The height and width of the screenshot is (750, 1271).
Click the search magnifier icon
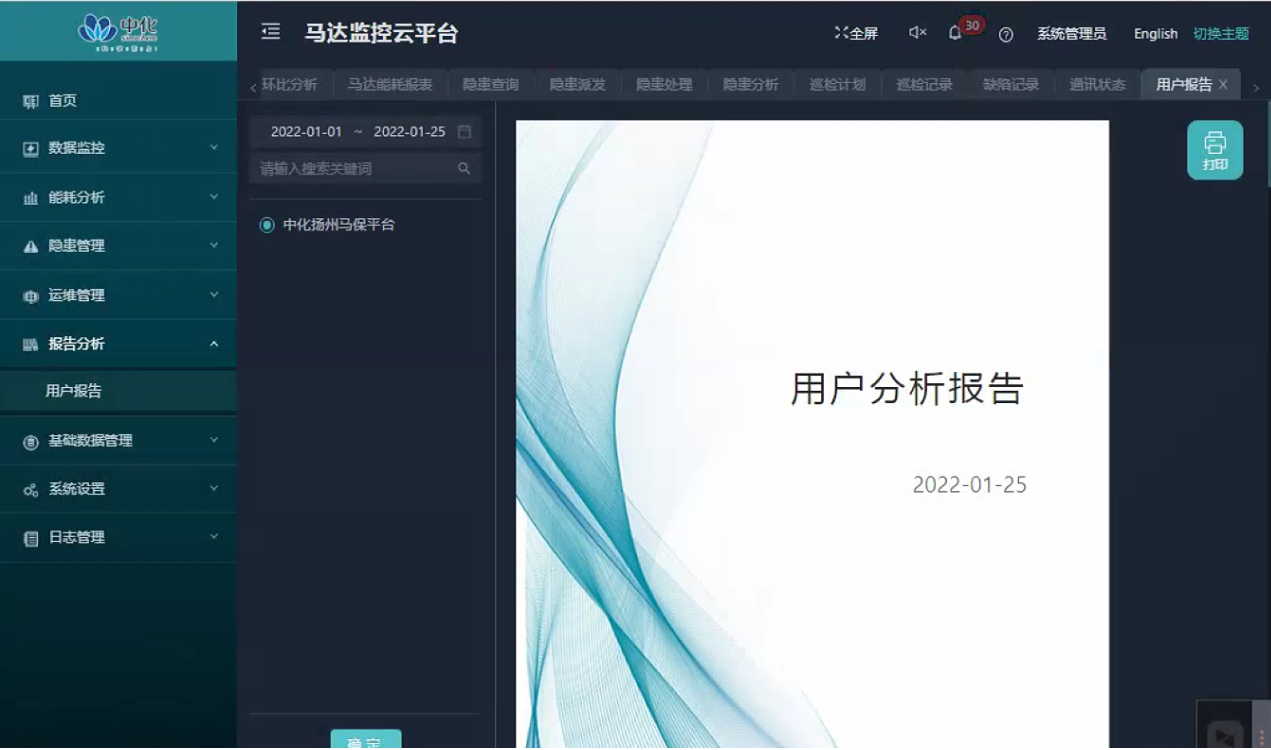click(x=464, y=169)
